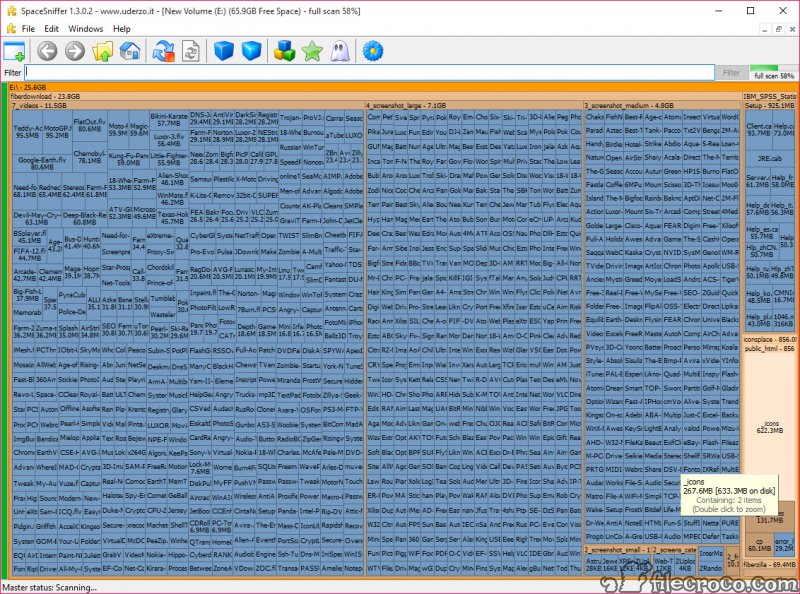This screenshot has height=594, width=800.
Task: Select the Kung-Fu-Pan 59.0MB file block
Action: click(x=129, y=159)
